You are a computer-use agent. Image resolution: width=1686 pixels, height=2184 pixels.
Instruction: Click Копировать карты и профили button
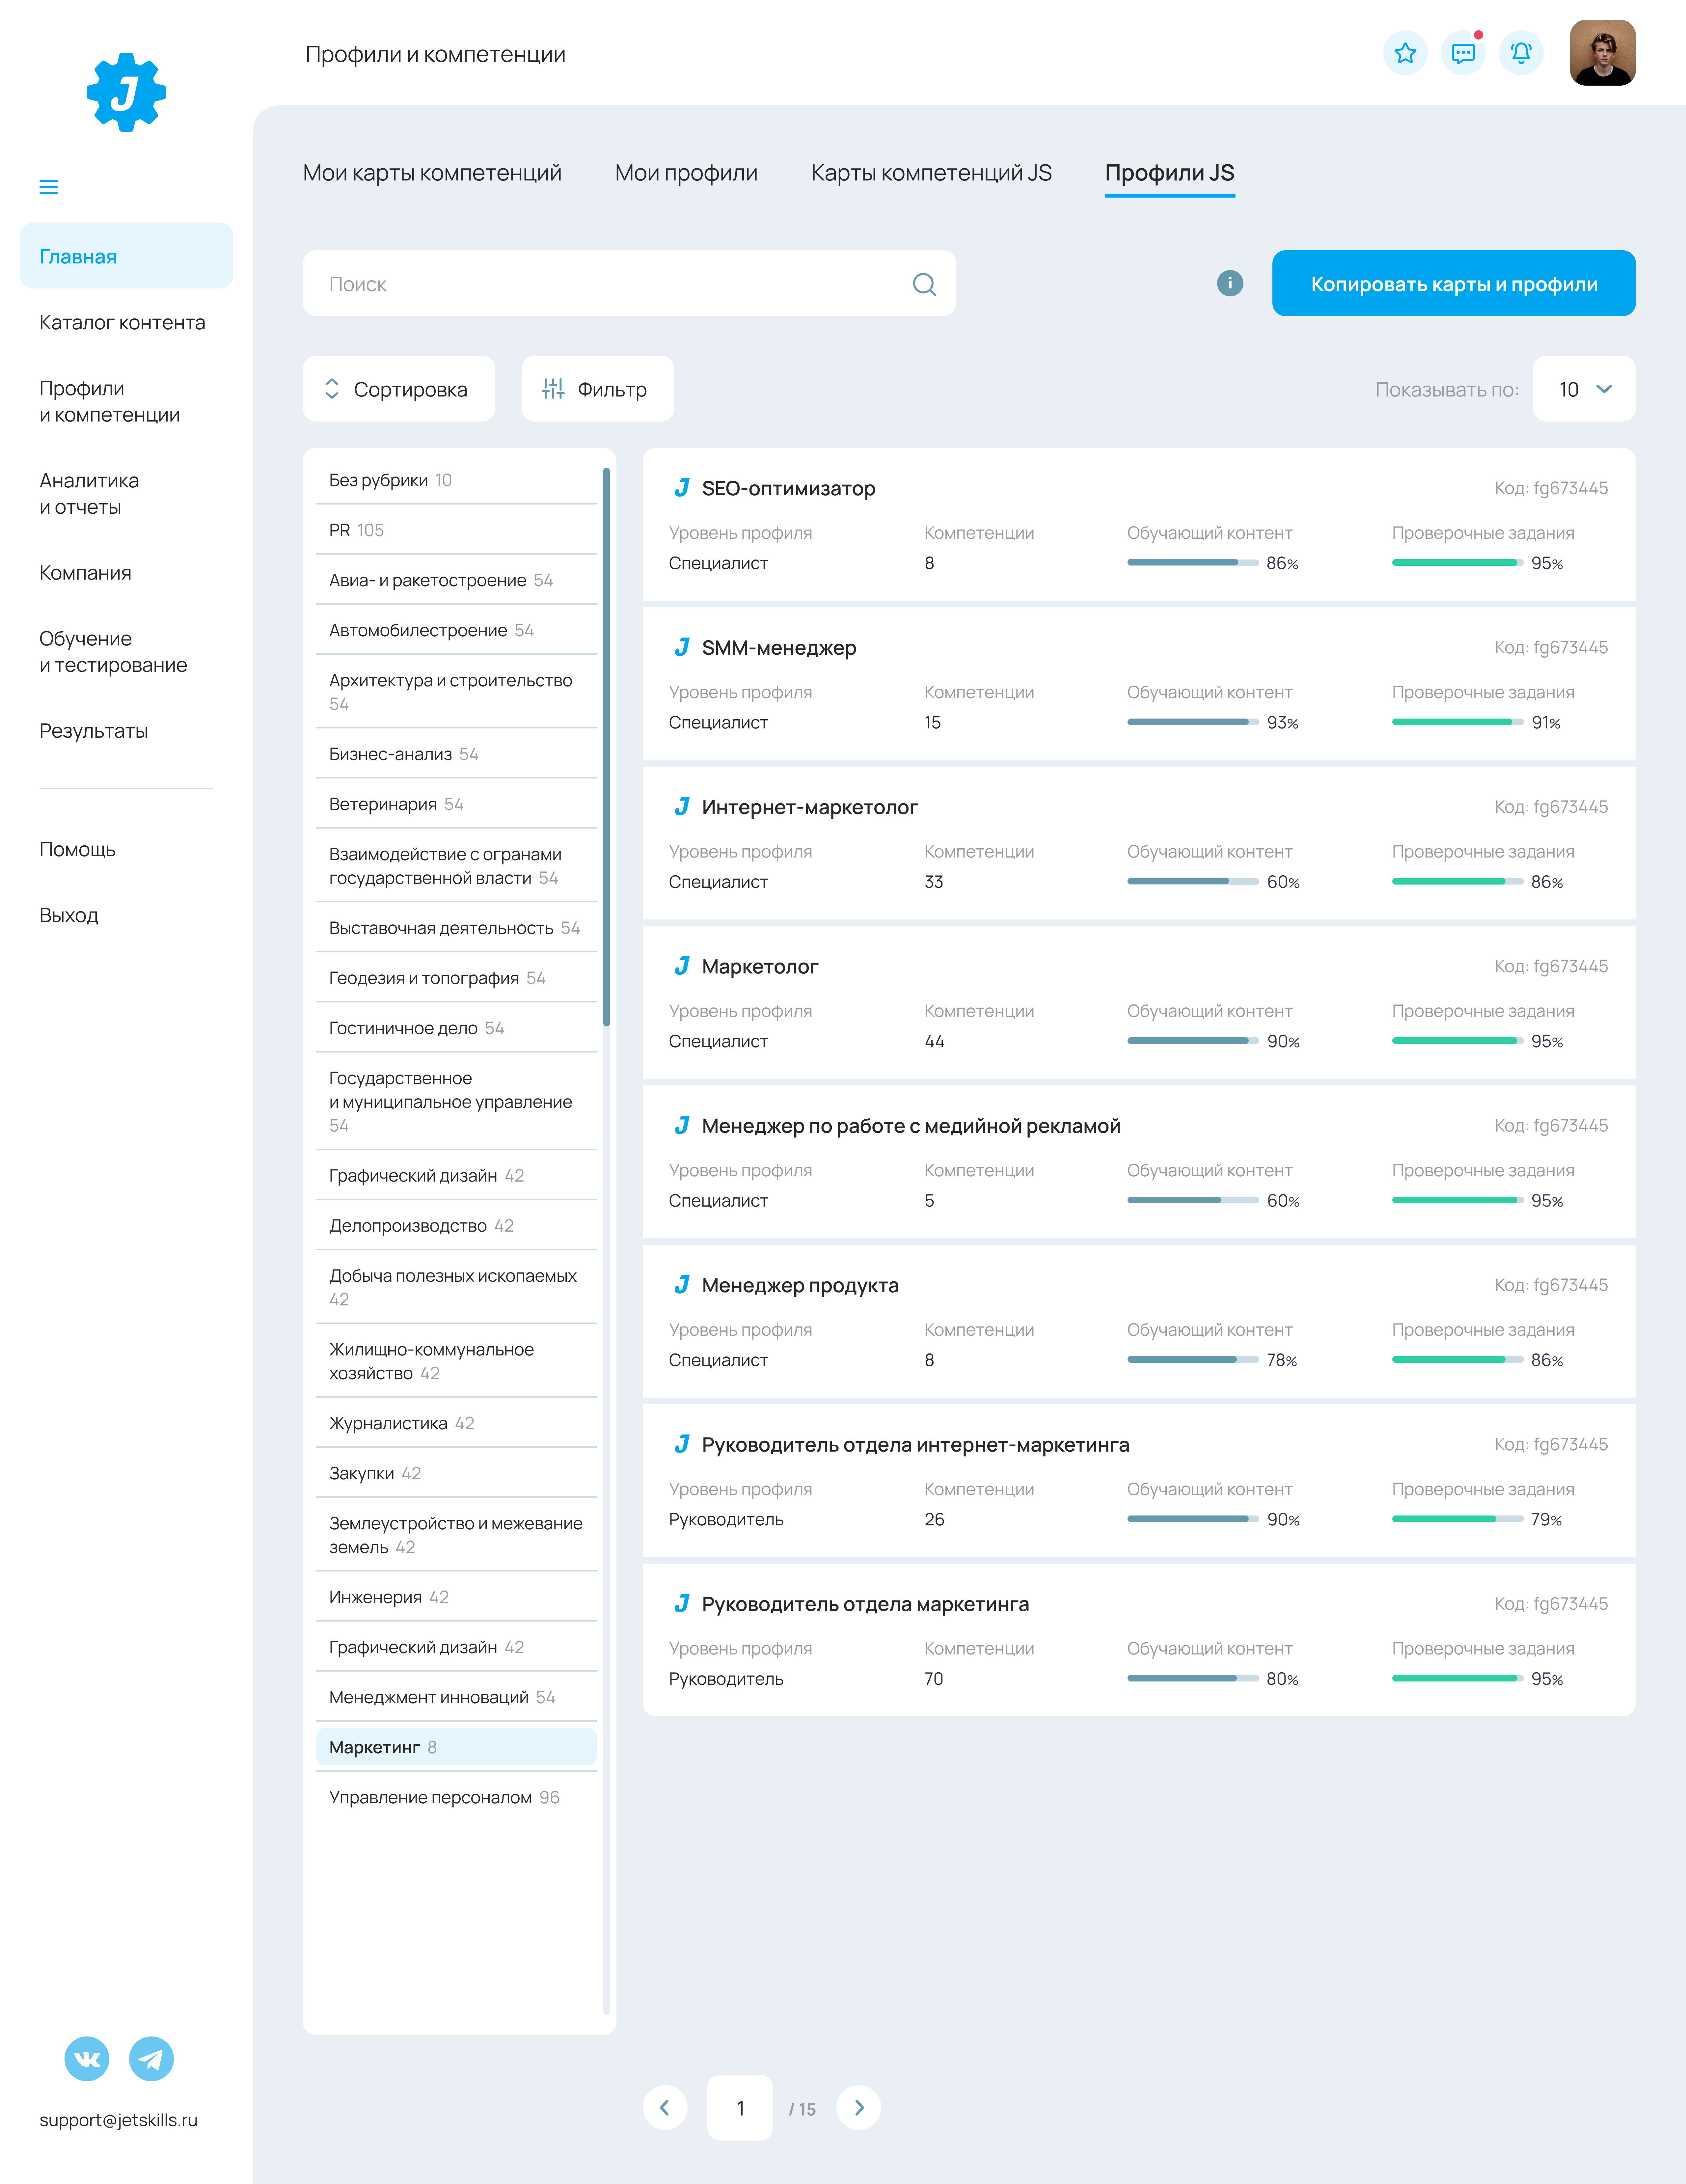tap(1453, 284)
